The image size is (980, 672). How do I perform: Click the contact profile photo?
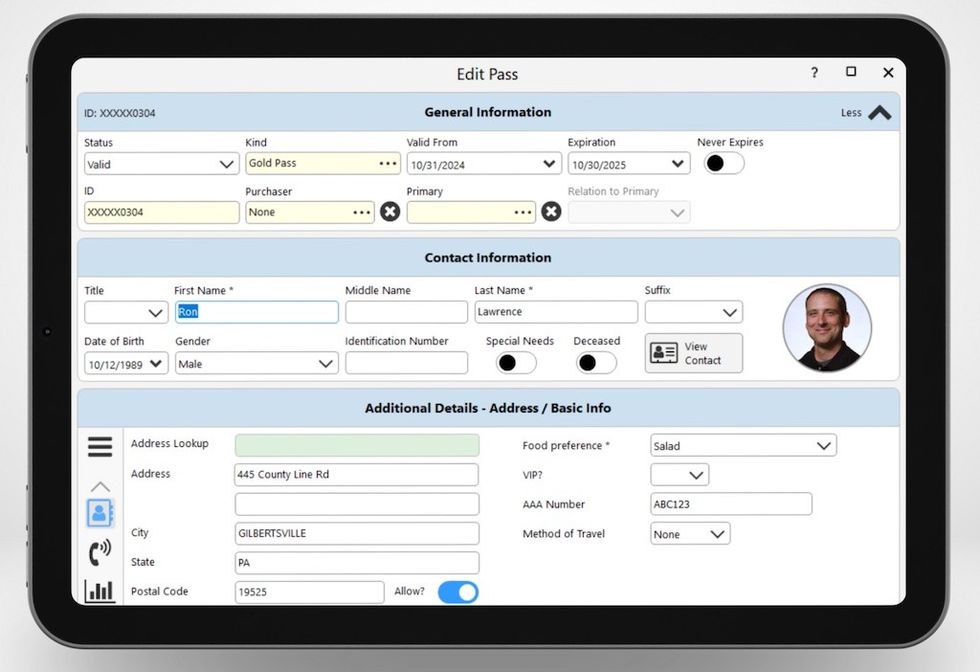(x=827, y=328)
